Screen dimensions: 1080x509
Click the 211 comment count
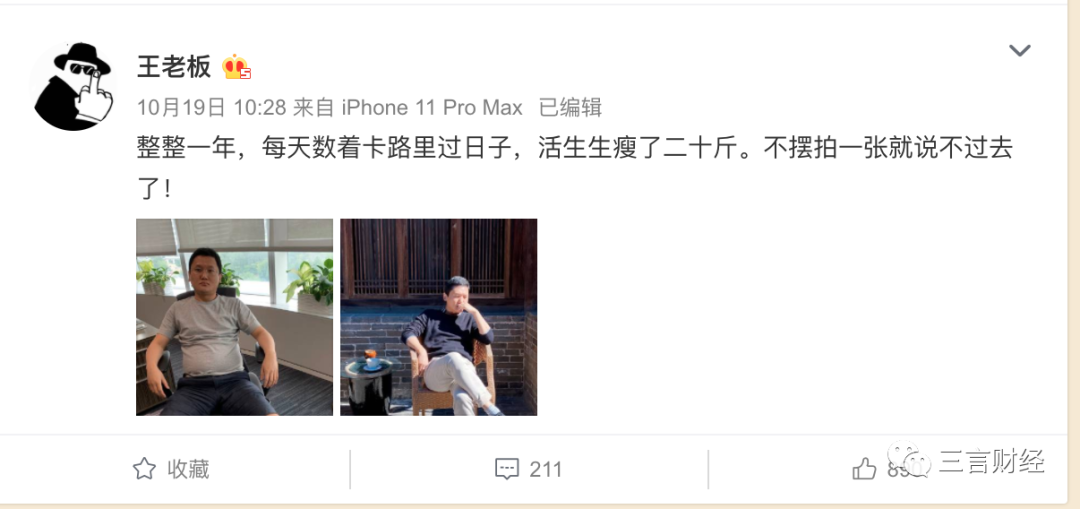[546, 470]
